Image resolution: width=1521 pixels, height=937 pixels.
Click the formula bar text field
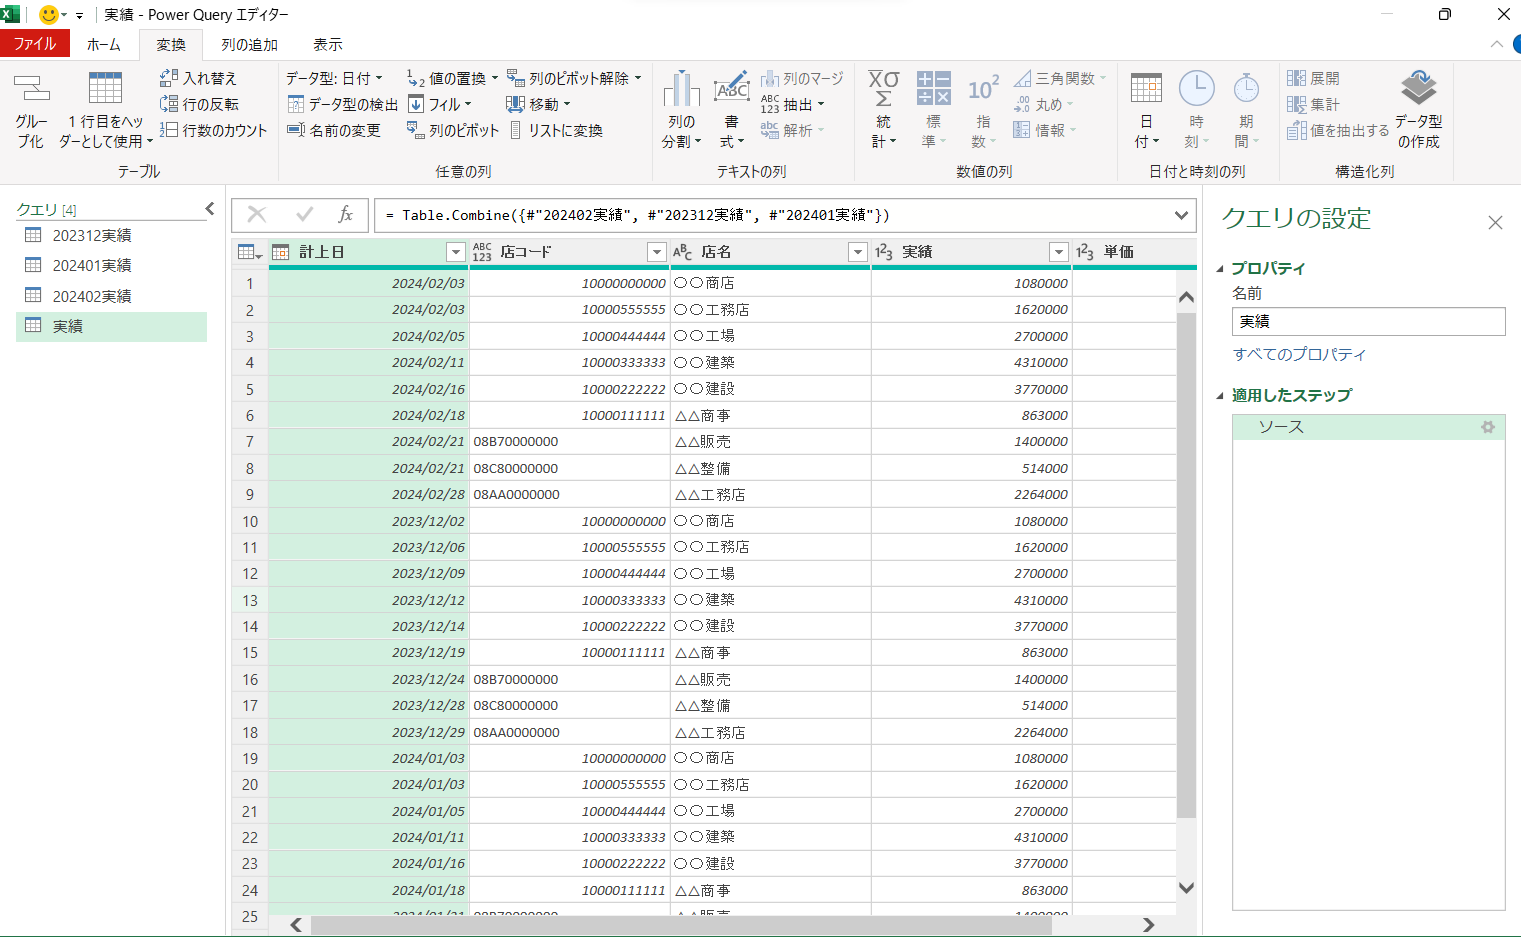coord(771,215)
